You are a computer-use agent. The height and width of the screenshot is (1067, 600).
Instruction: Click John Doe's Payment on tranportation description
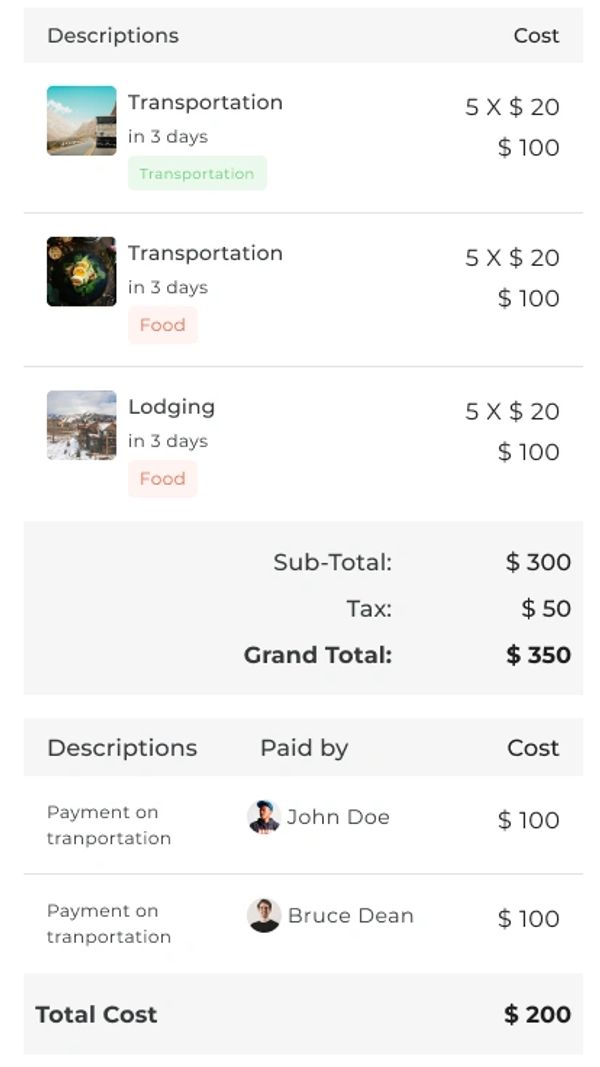click(109, 825)
